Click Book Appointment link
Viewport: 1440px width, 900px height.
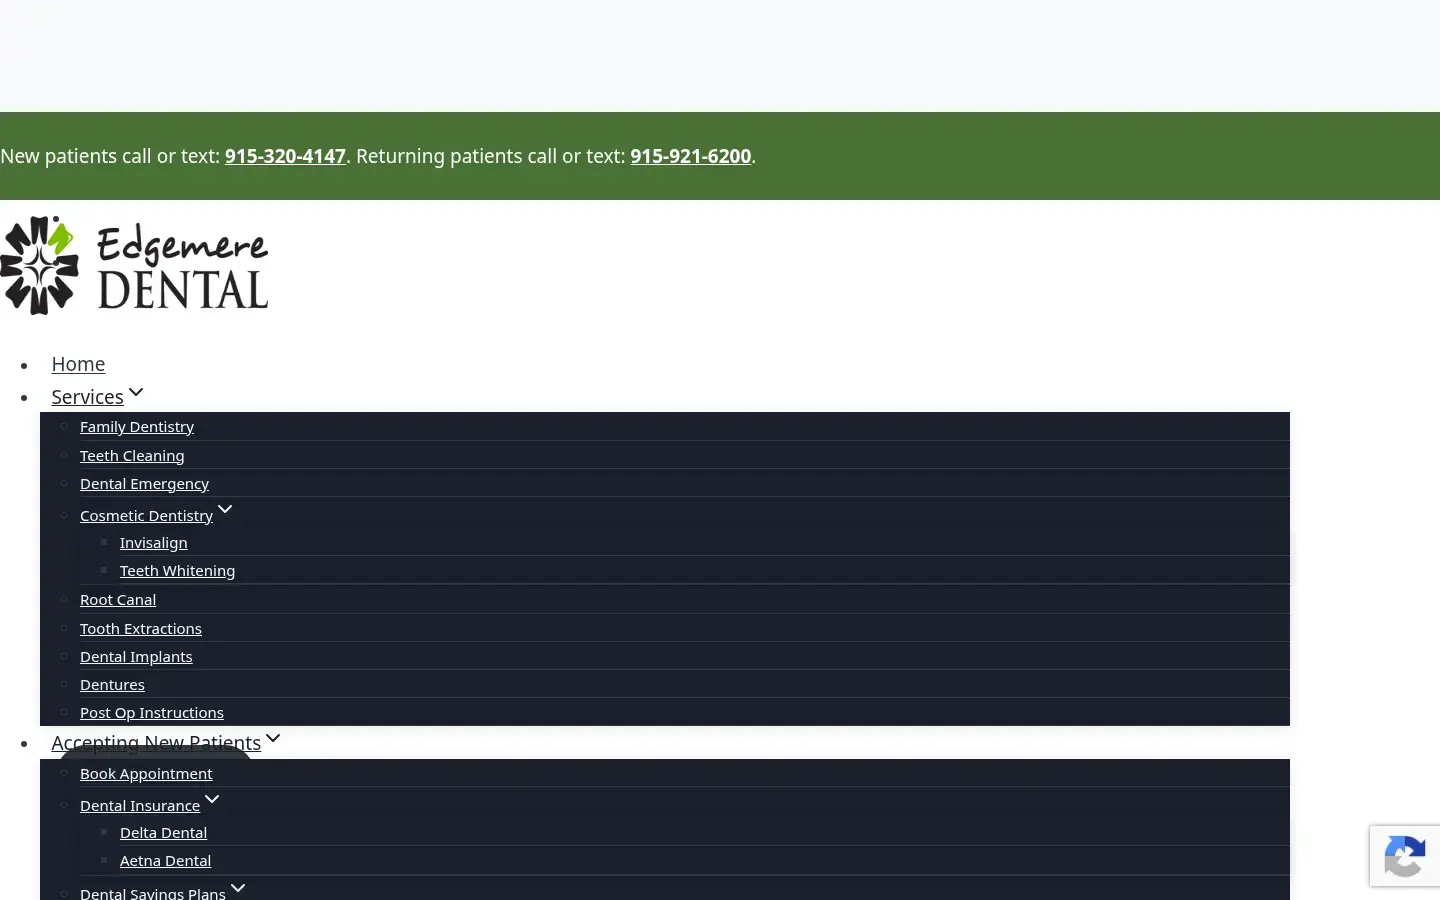point(146,774)
